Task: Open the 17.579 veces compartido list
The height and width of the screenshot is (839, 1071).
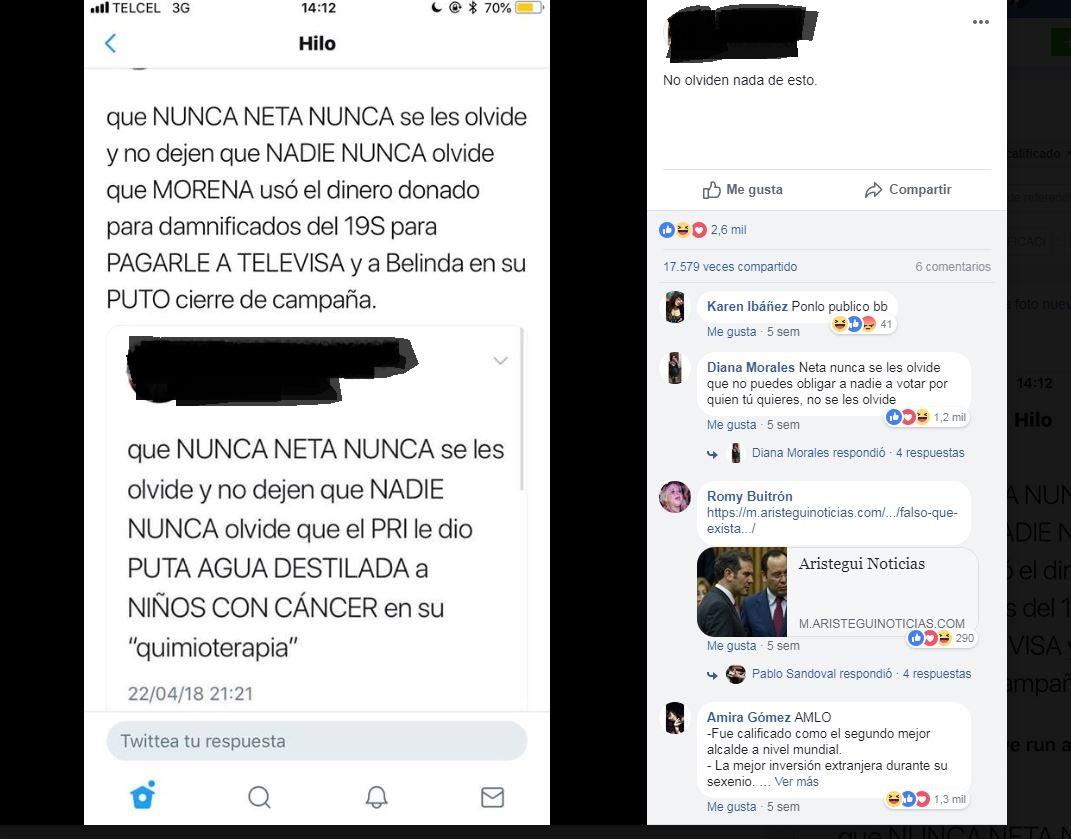Action: [x=729, y=266]
